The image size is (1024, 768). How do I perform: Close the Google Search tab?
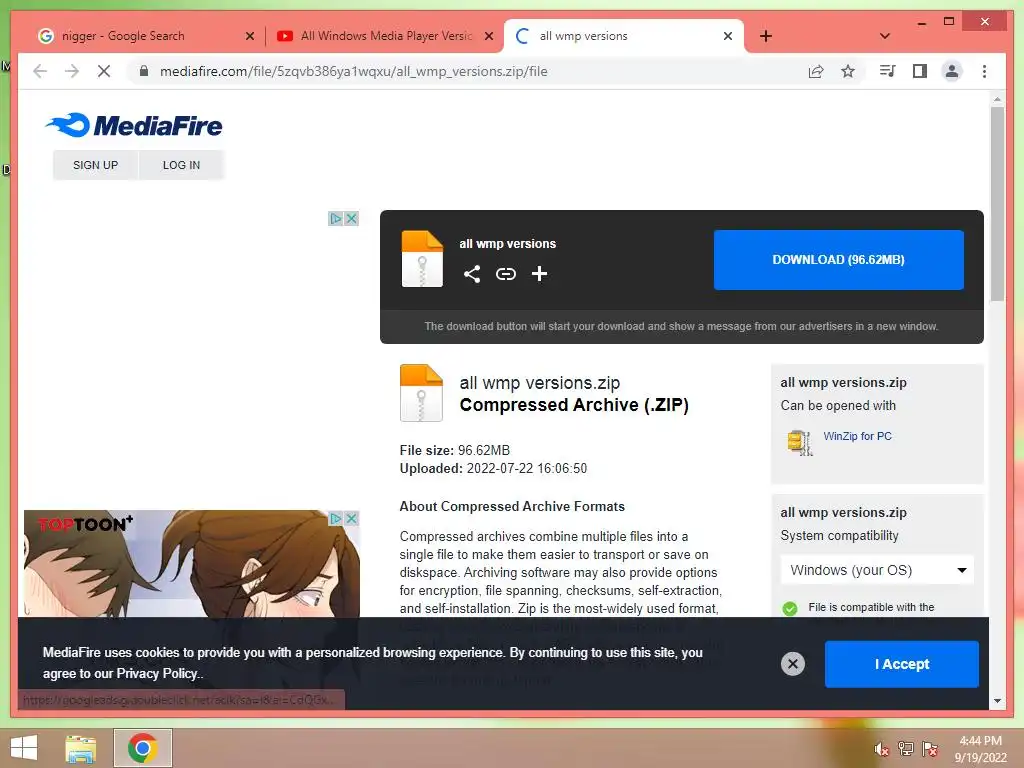(x=249, y=36)
